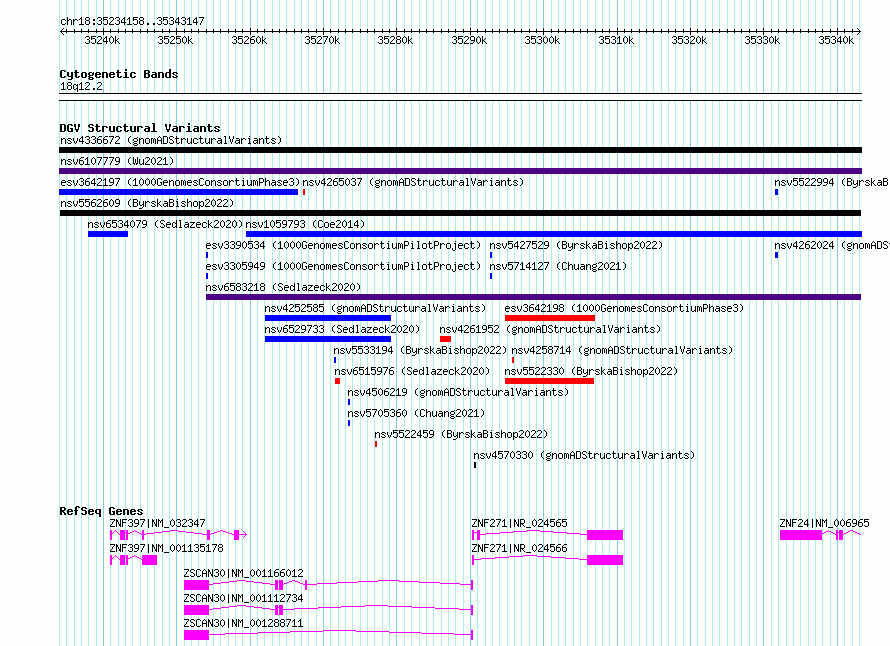Select nsv5427529 (ByrskaBishop2022) label
The image size is (890, 646).
(x=576, y=245)
